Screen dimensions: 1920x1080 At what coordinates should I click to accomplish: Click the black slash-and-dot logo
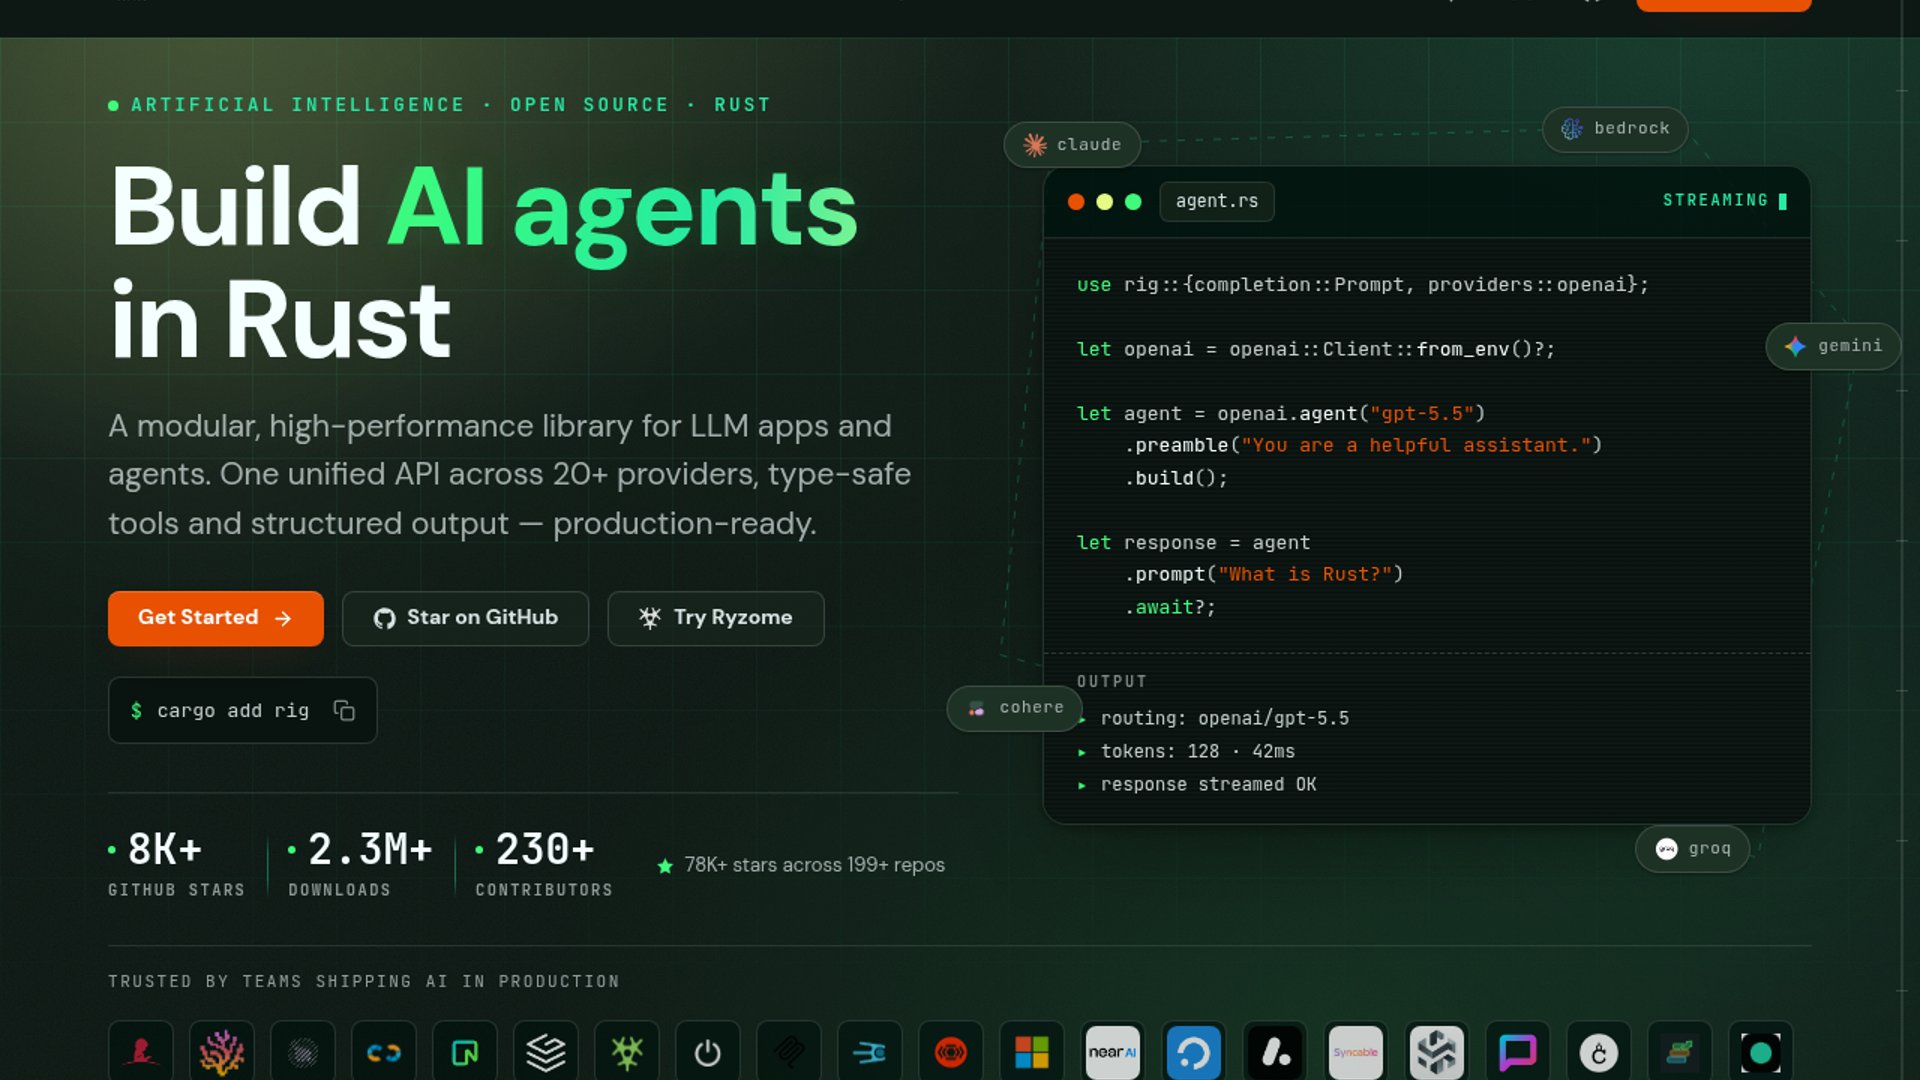[x=1275, y=1052]
